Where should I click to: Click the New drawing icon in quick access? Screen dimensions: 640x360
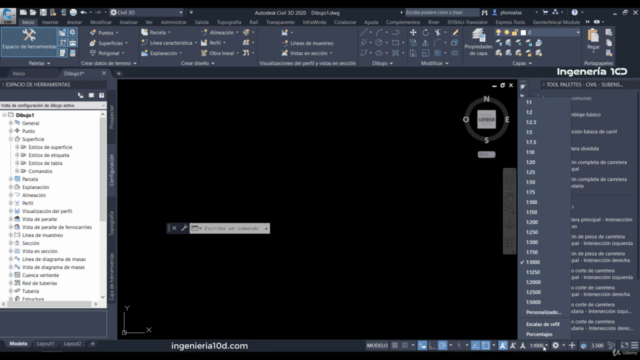tap(23, 13)
